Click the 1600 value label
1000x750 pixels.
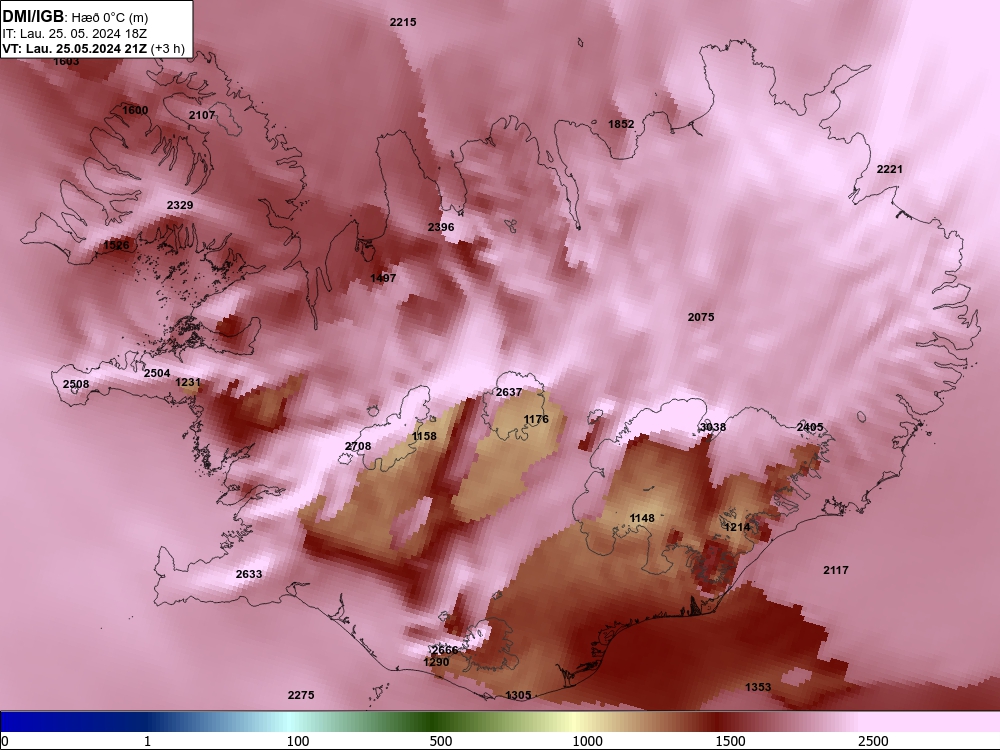[135, 110]
